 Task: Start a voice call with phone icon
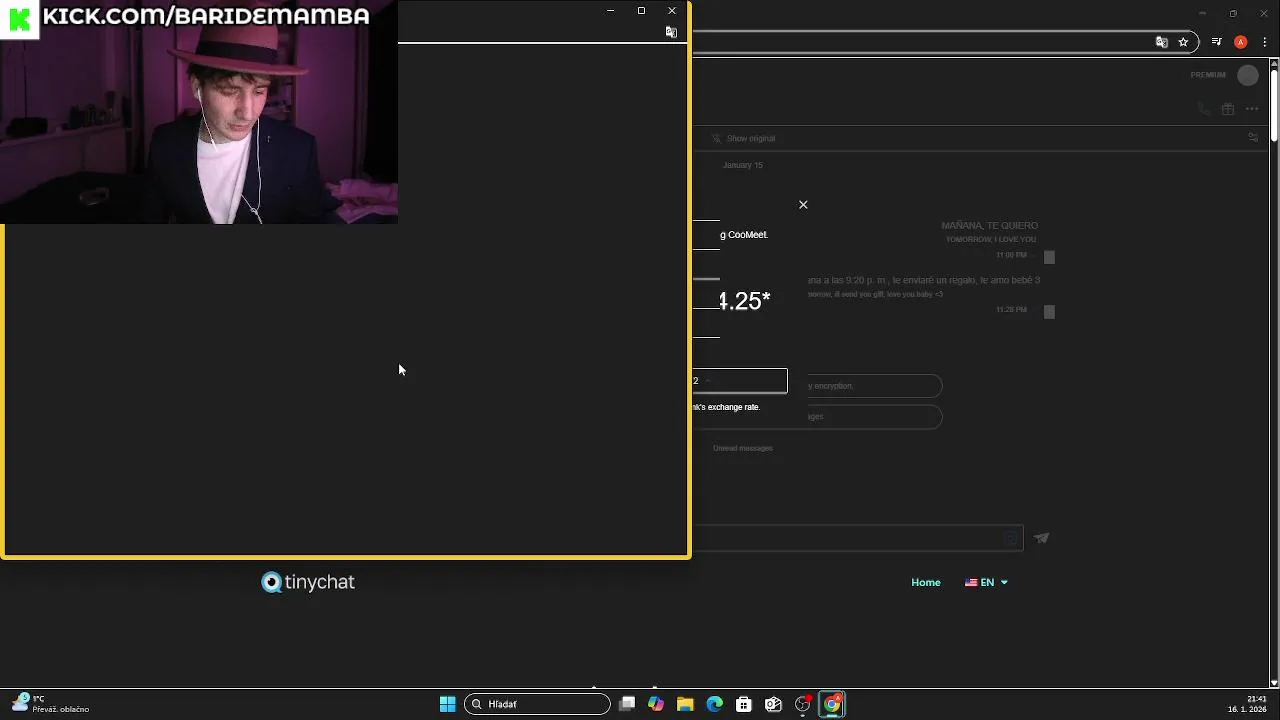[1204, 109]
